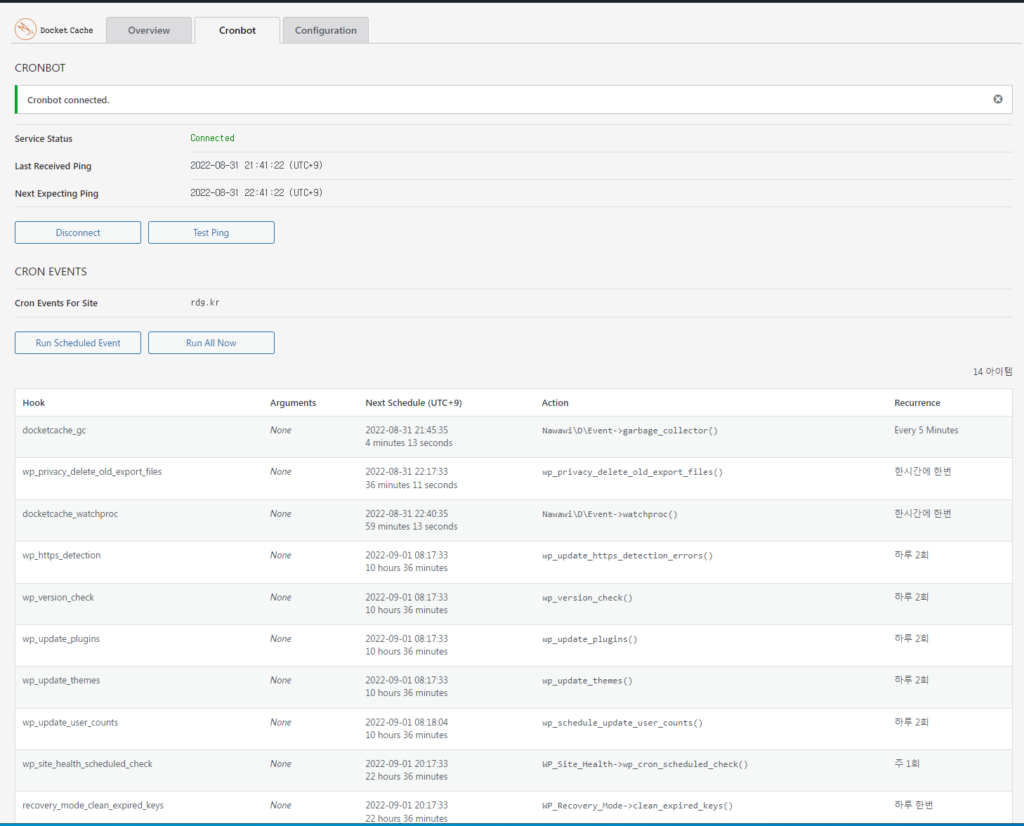Image resolution: width=1024 pixels, height=826 pixels.
Task: Click the rdg.kr site value
Action: coord(205,302)
